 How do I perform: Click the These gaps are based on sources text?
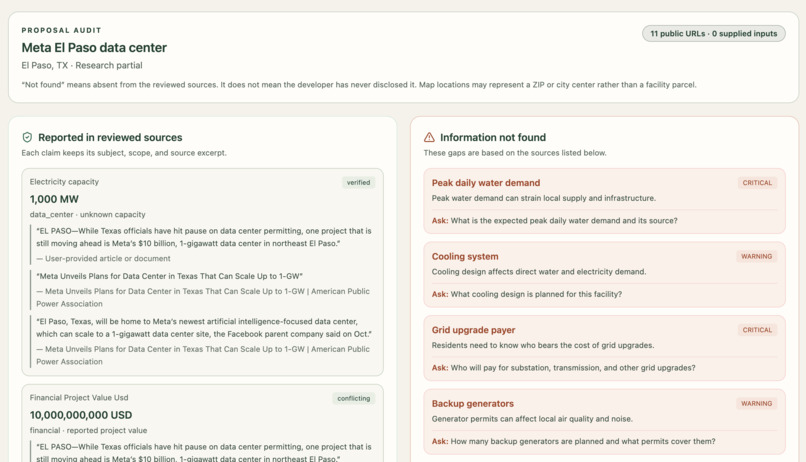tap(515, 153)
